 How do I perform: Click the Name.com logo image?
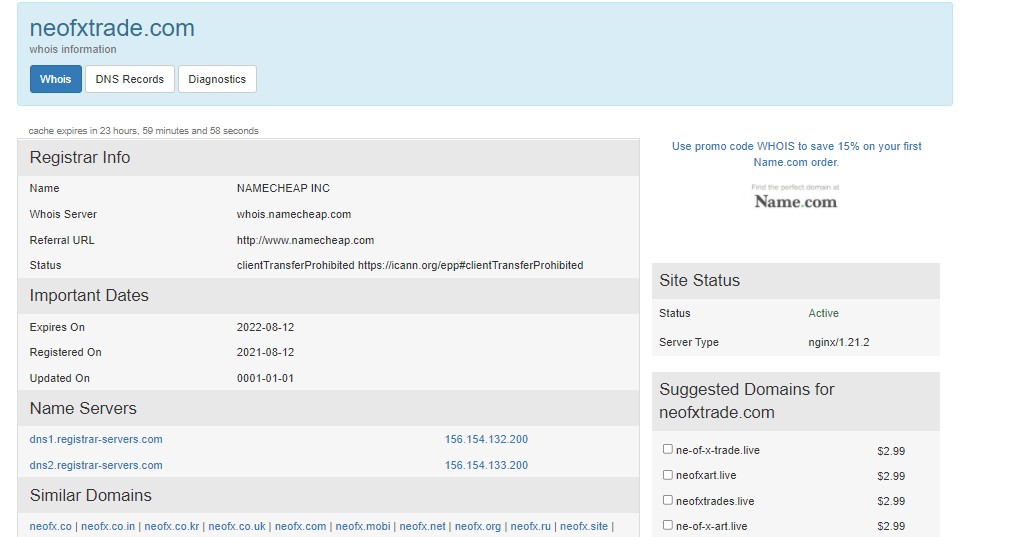(796, 198)
